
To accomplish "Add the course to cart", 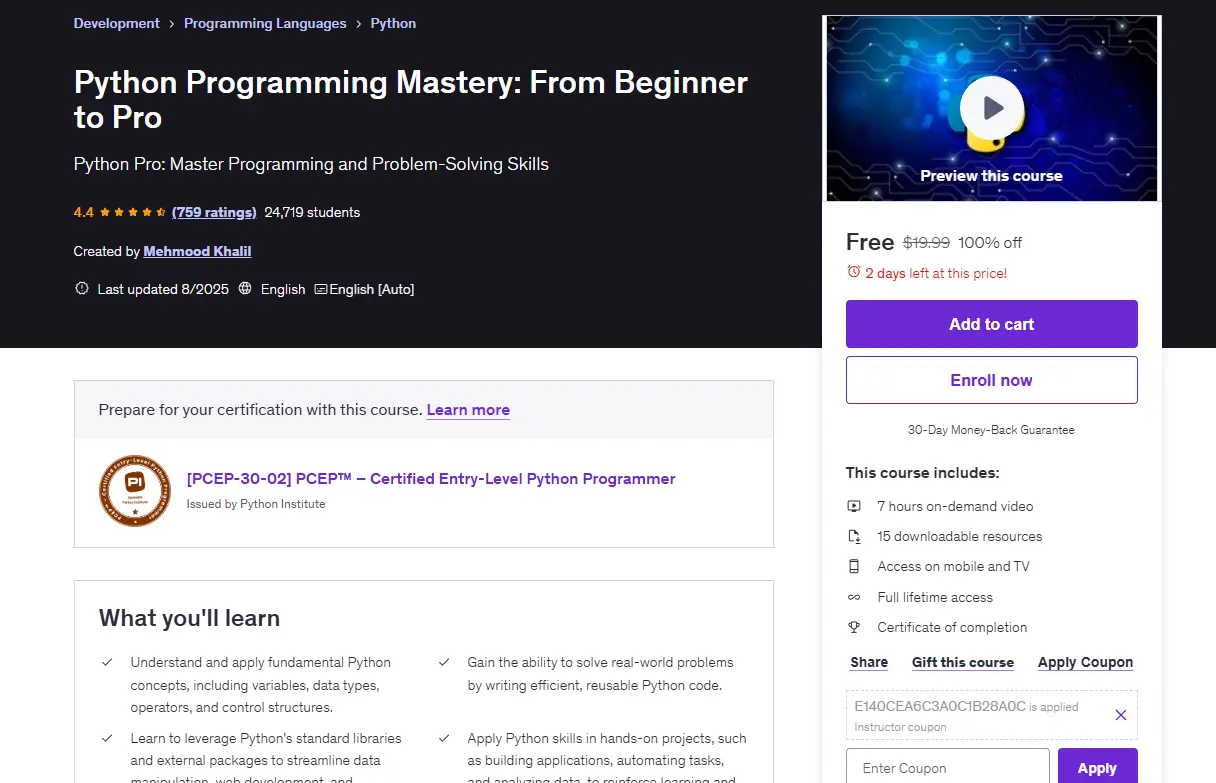I will click(992, 324).
